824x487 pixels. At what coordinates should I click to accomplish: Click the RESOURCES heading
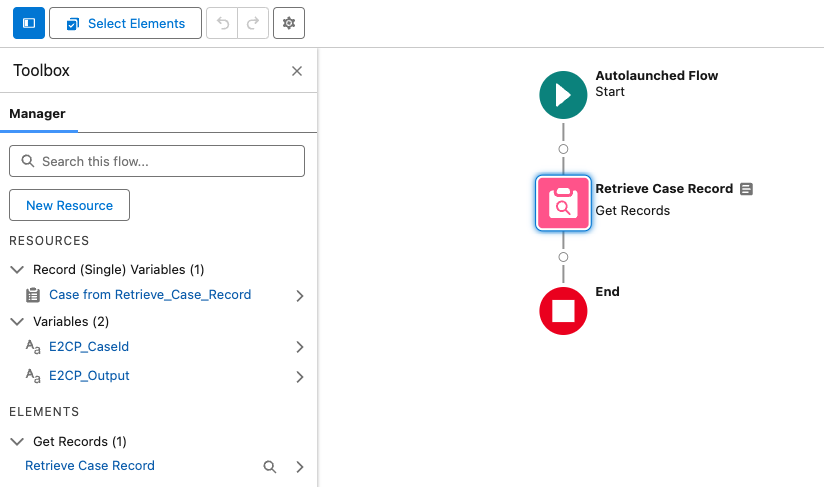click(x=49, y=241)
